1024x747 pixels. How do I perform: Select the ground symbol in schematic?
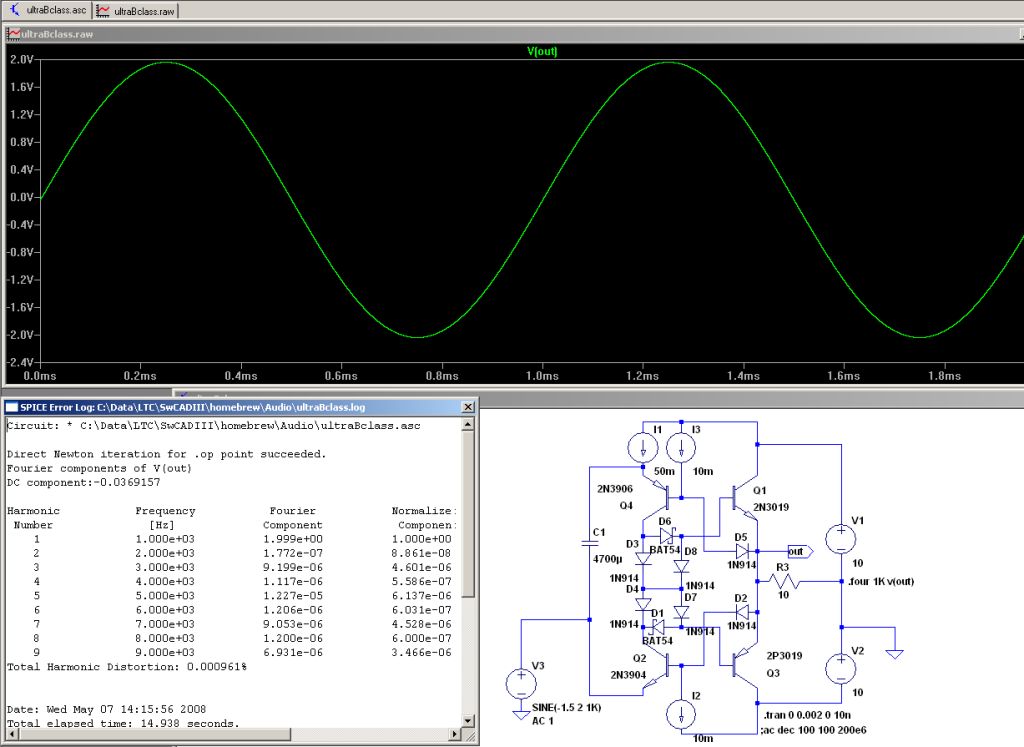[894, 652]
